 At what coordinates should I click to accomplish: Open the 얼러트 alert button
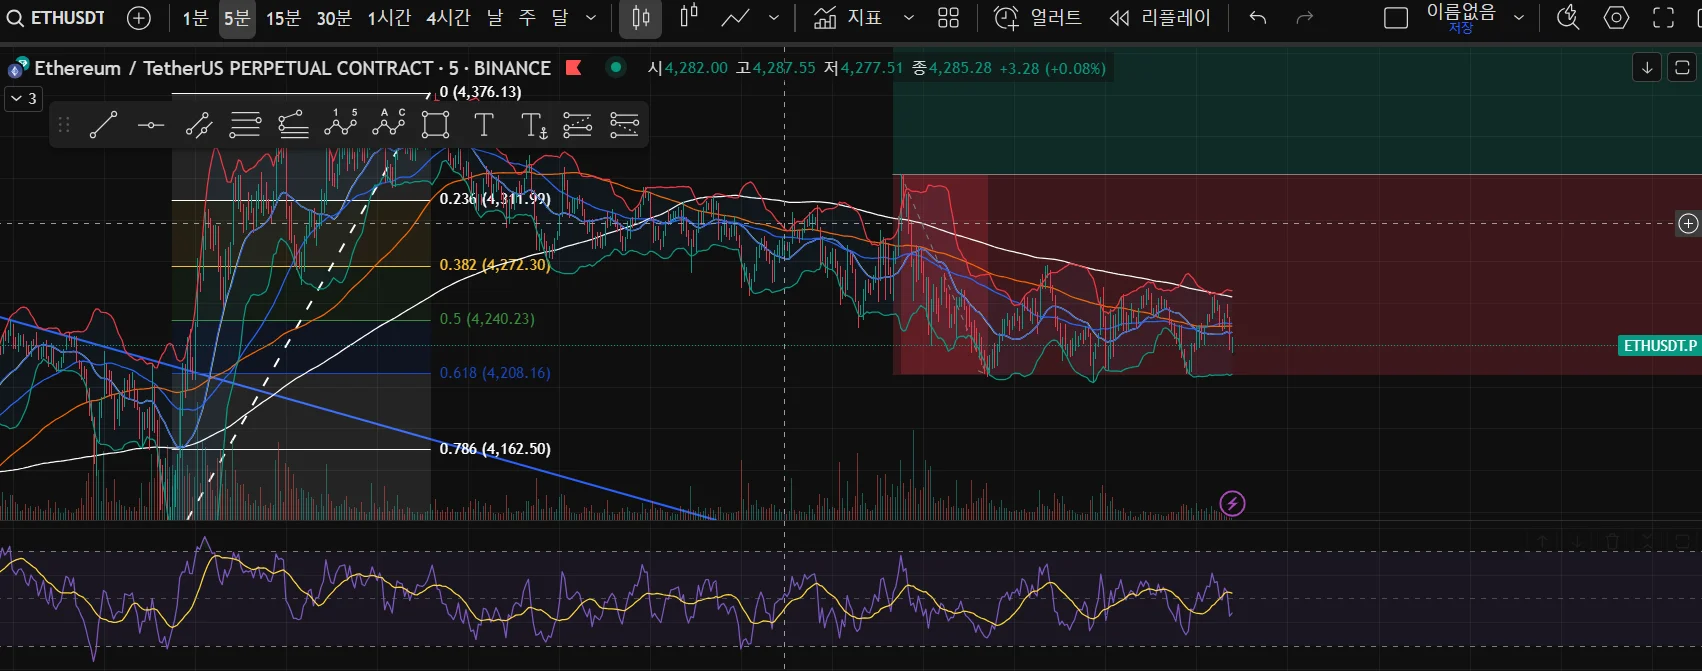point(1038,18)
